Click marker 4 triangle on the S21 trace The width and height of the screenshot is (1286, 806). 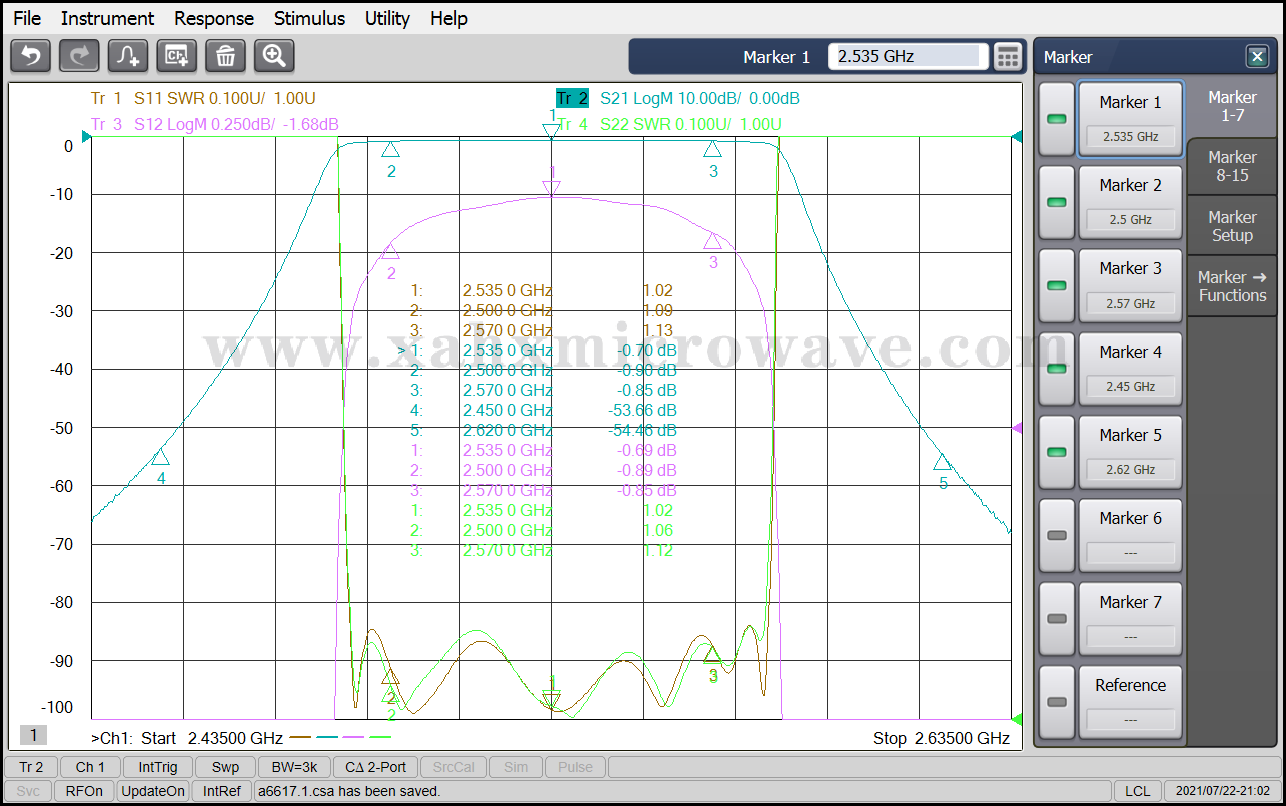(x=160, y=458)
